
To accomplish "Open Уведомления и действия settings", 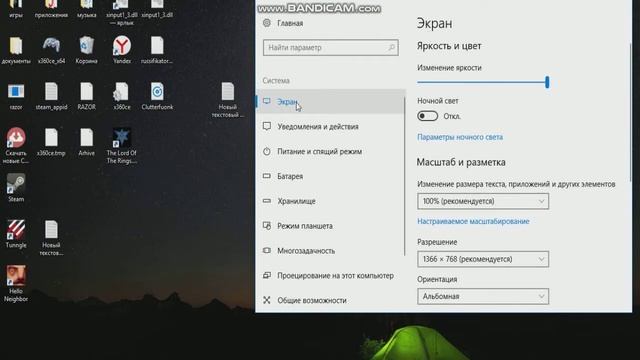I will pos(330,127).
